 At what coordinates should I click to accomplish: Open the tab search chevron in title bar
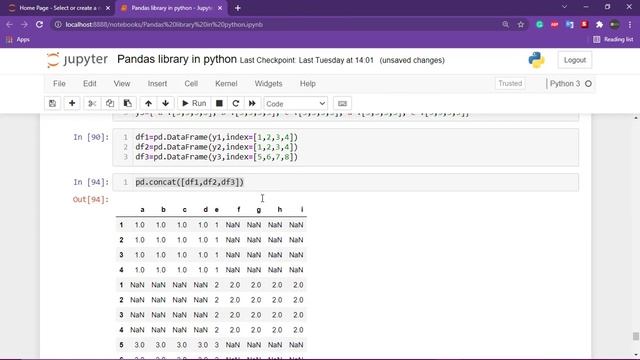[564, 7]
